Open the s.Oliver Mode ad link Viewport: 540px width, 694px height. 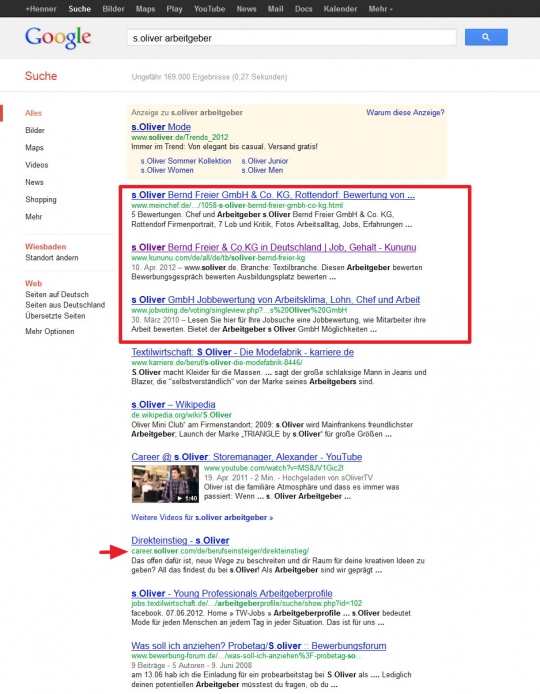(161, 127)
